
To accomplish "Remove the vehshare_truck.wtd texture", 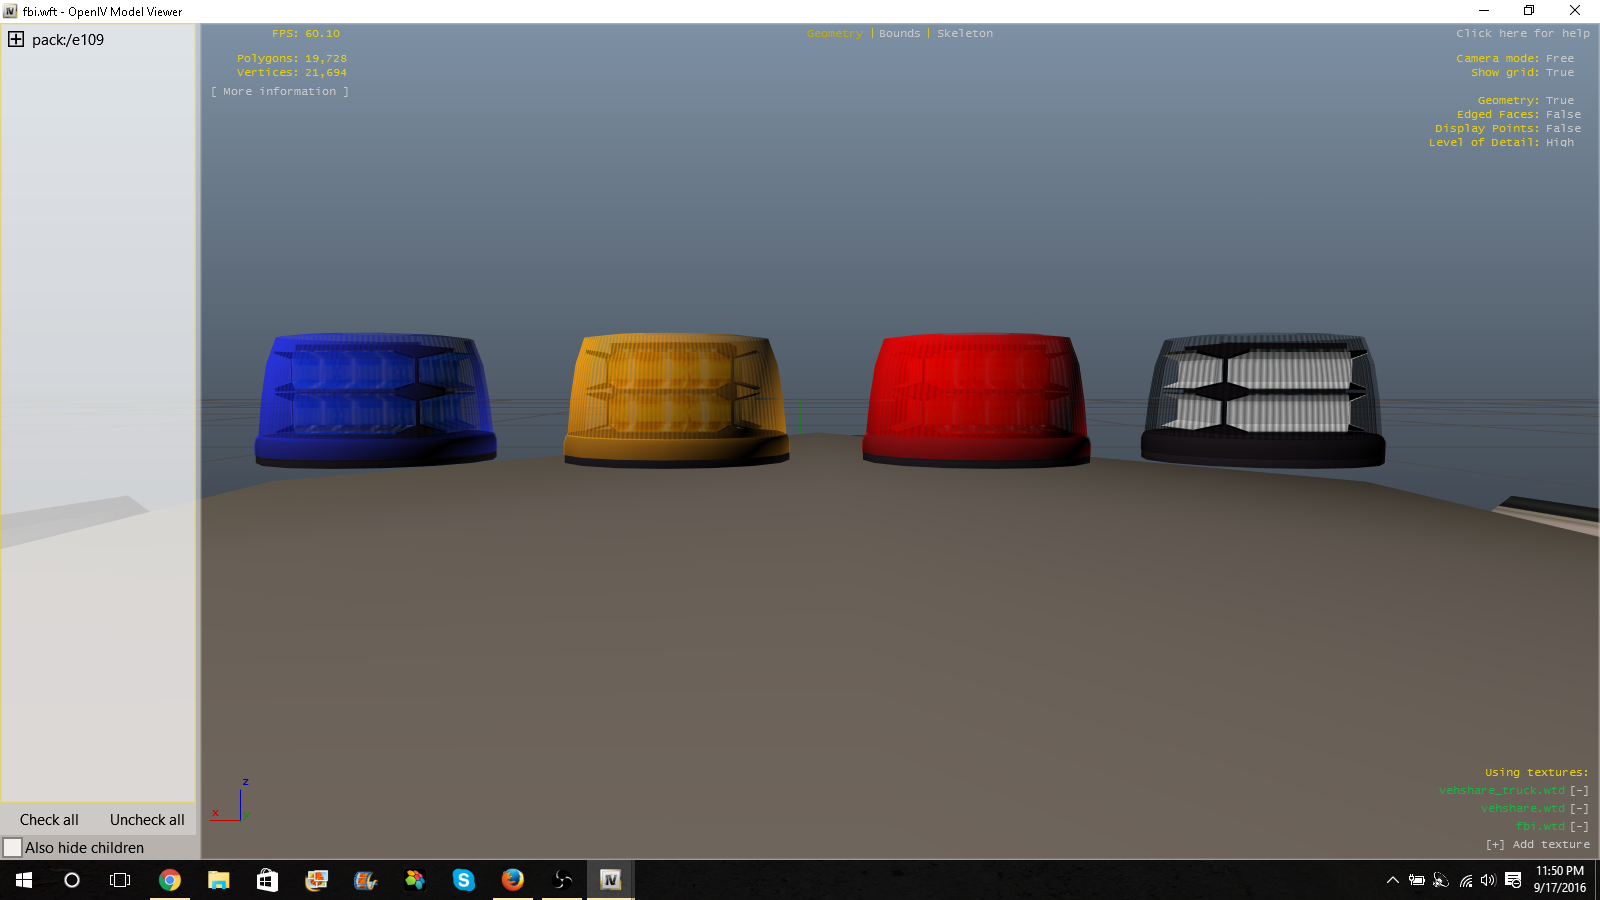I will tap(1579, 791).
